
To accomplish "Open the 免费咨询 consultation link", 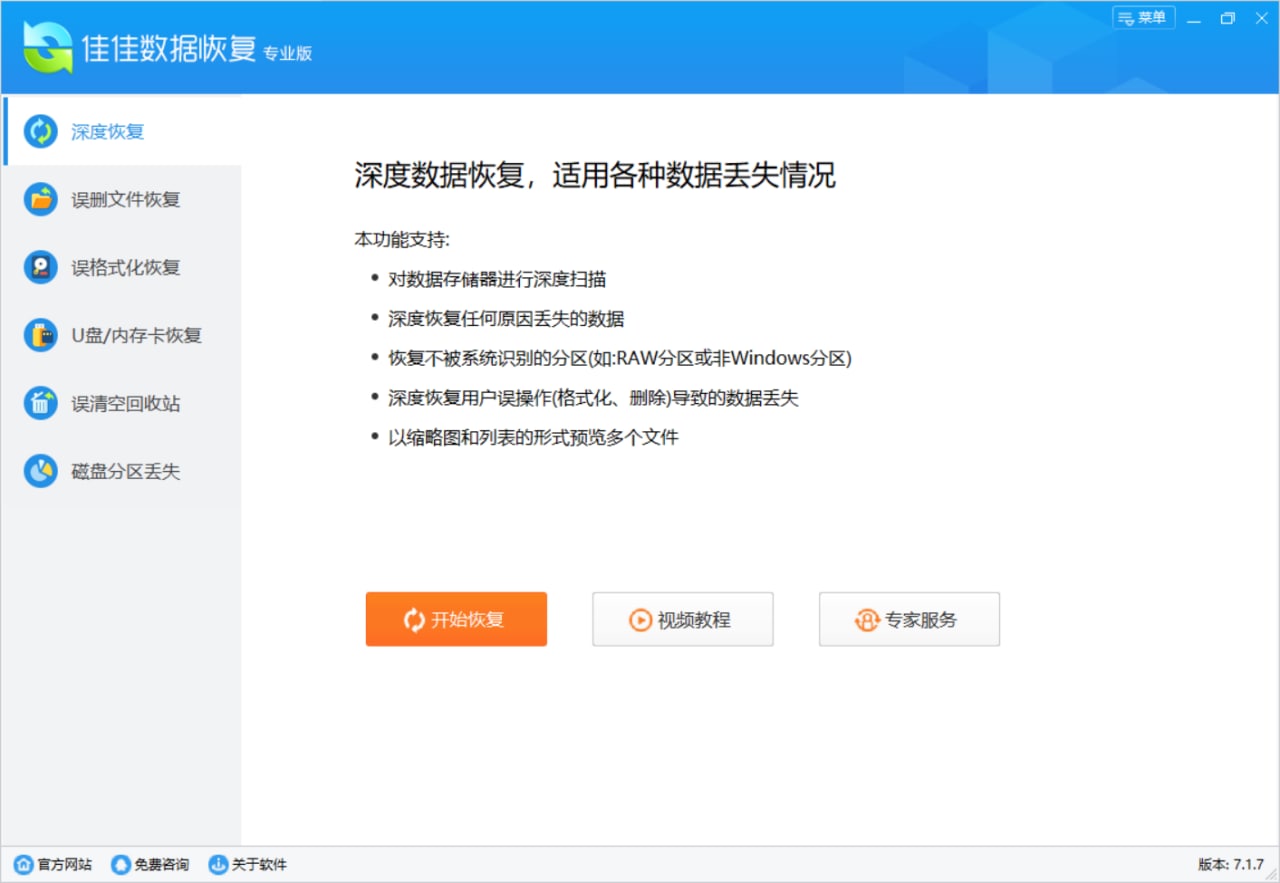I will [162, 865].
